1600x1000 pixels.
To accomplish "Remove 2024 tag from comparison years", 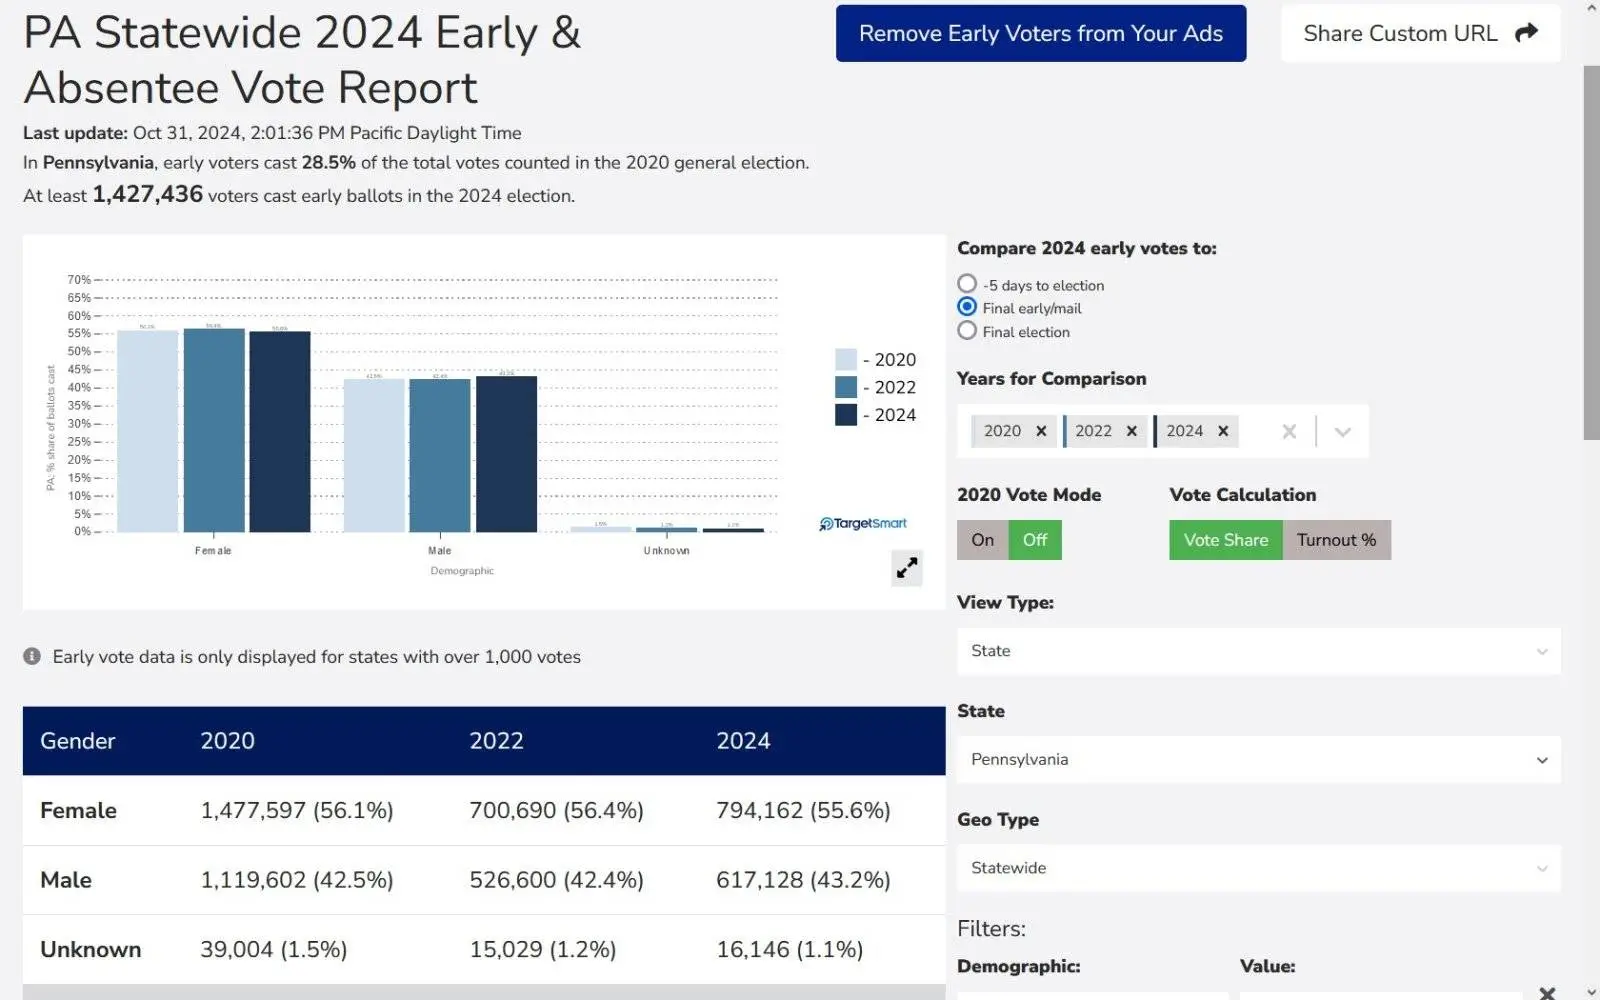I will point(1223,431).
